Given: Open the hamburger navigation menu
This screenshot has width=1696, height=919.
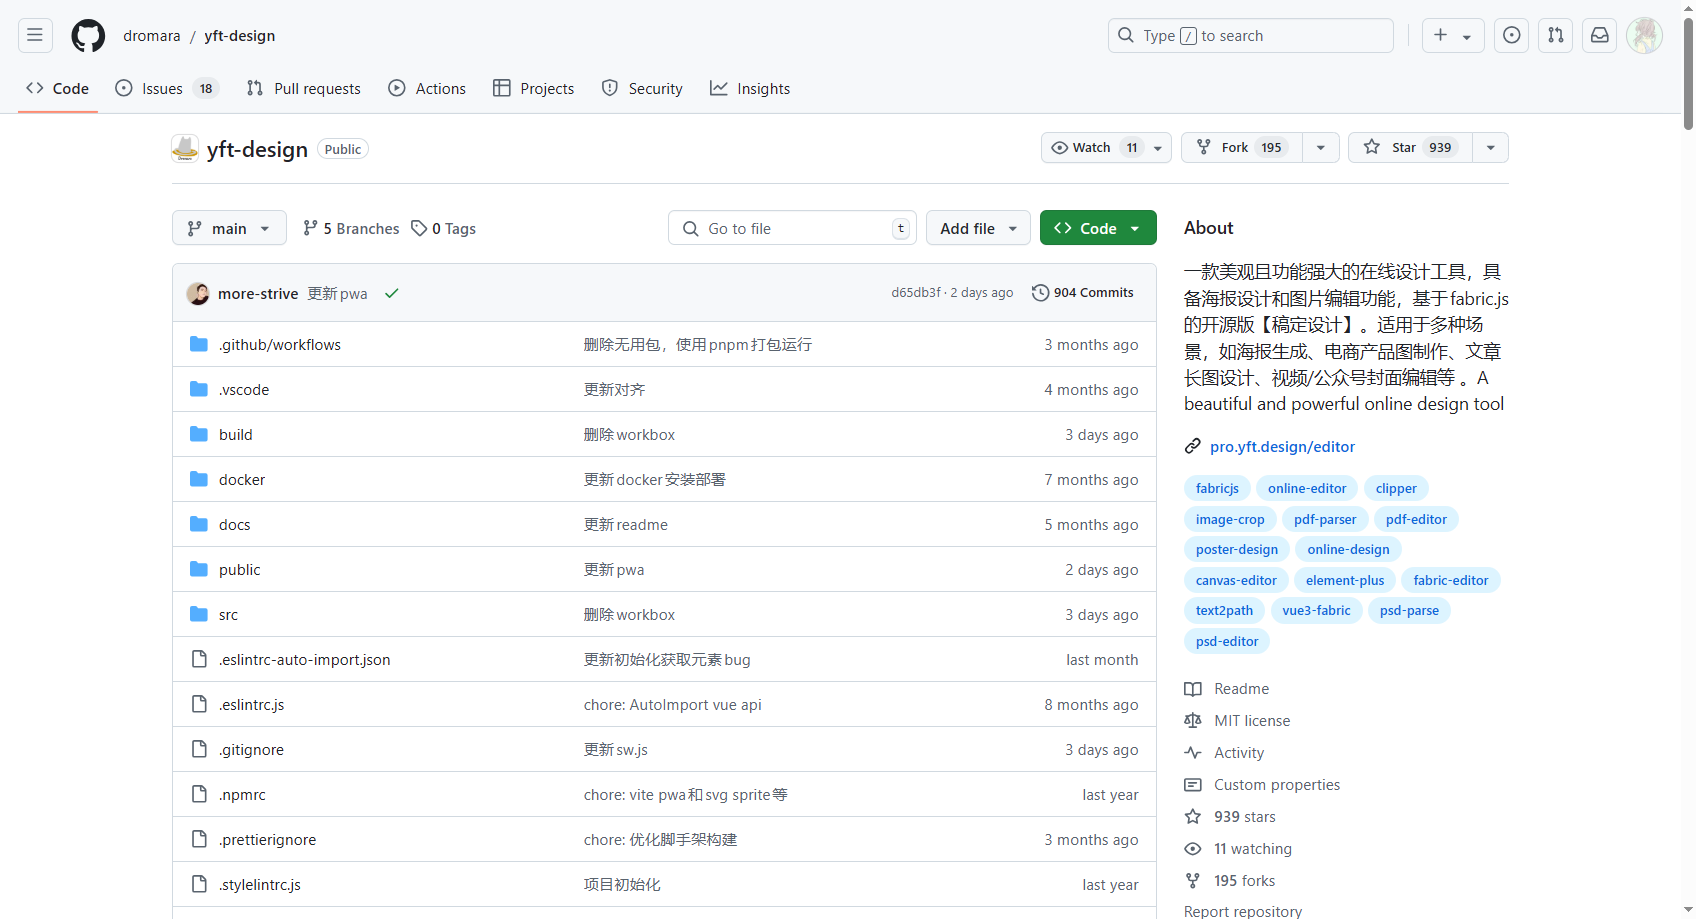Looking at the screenshot, I should [35, 35].
